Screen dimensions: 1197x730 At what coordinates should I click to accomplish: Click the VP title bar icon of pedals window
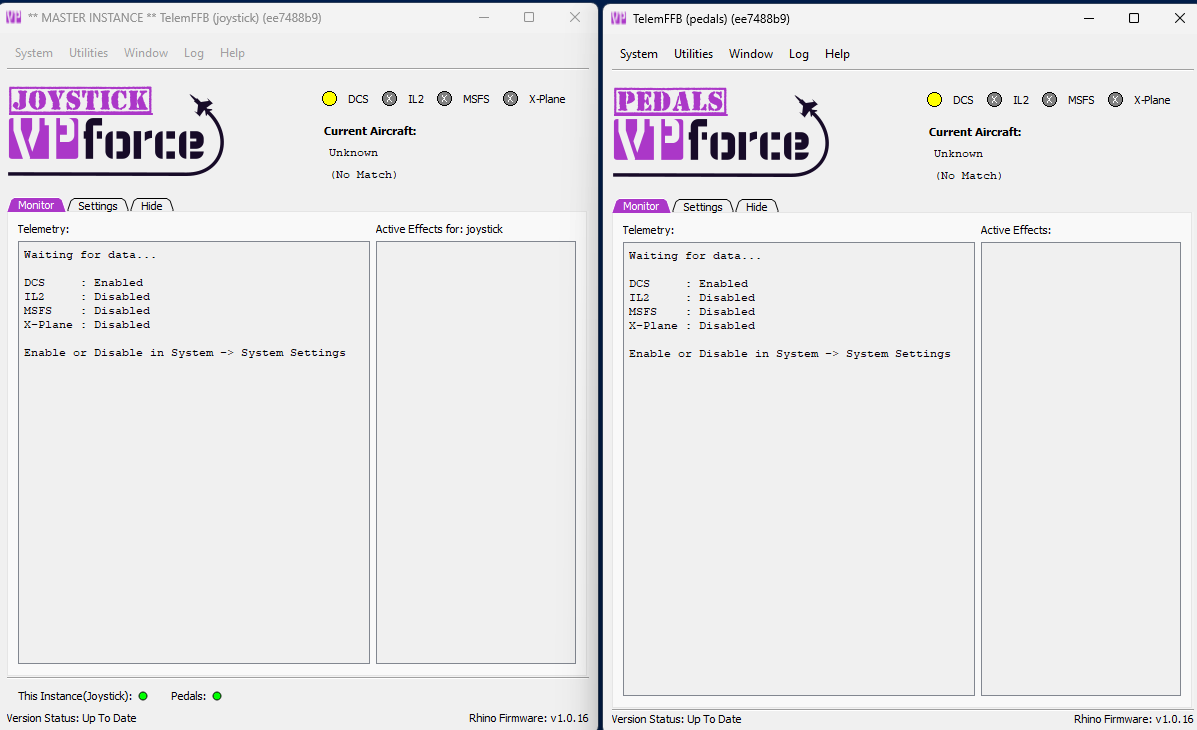pos(618,18)
